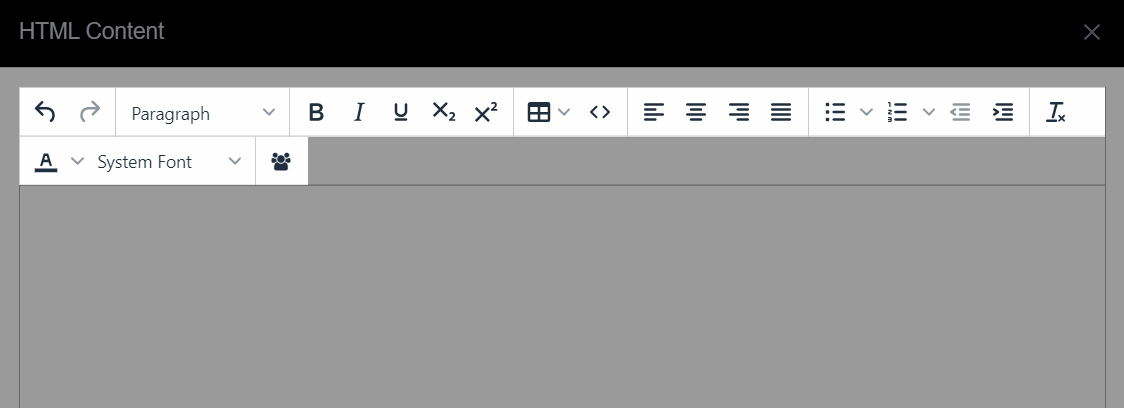
Task: Increase indent of the paragraph
Action: [x=1004, y=113]
